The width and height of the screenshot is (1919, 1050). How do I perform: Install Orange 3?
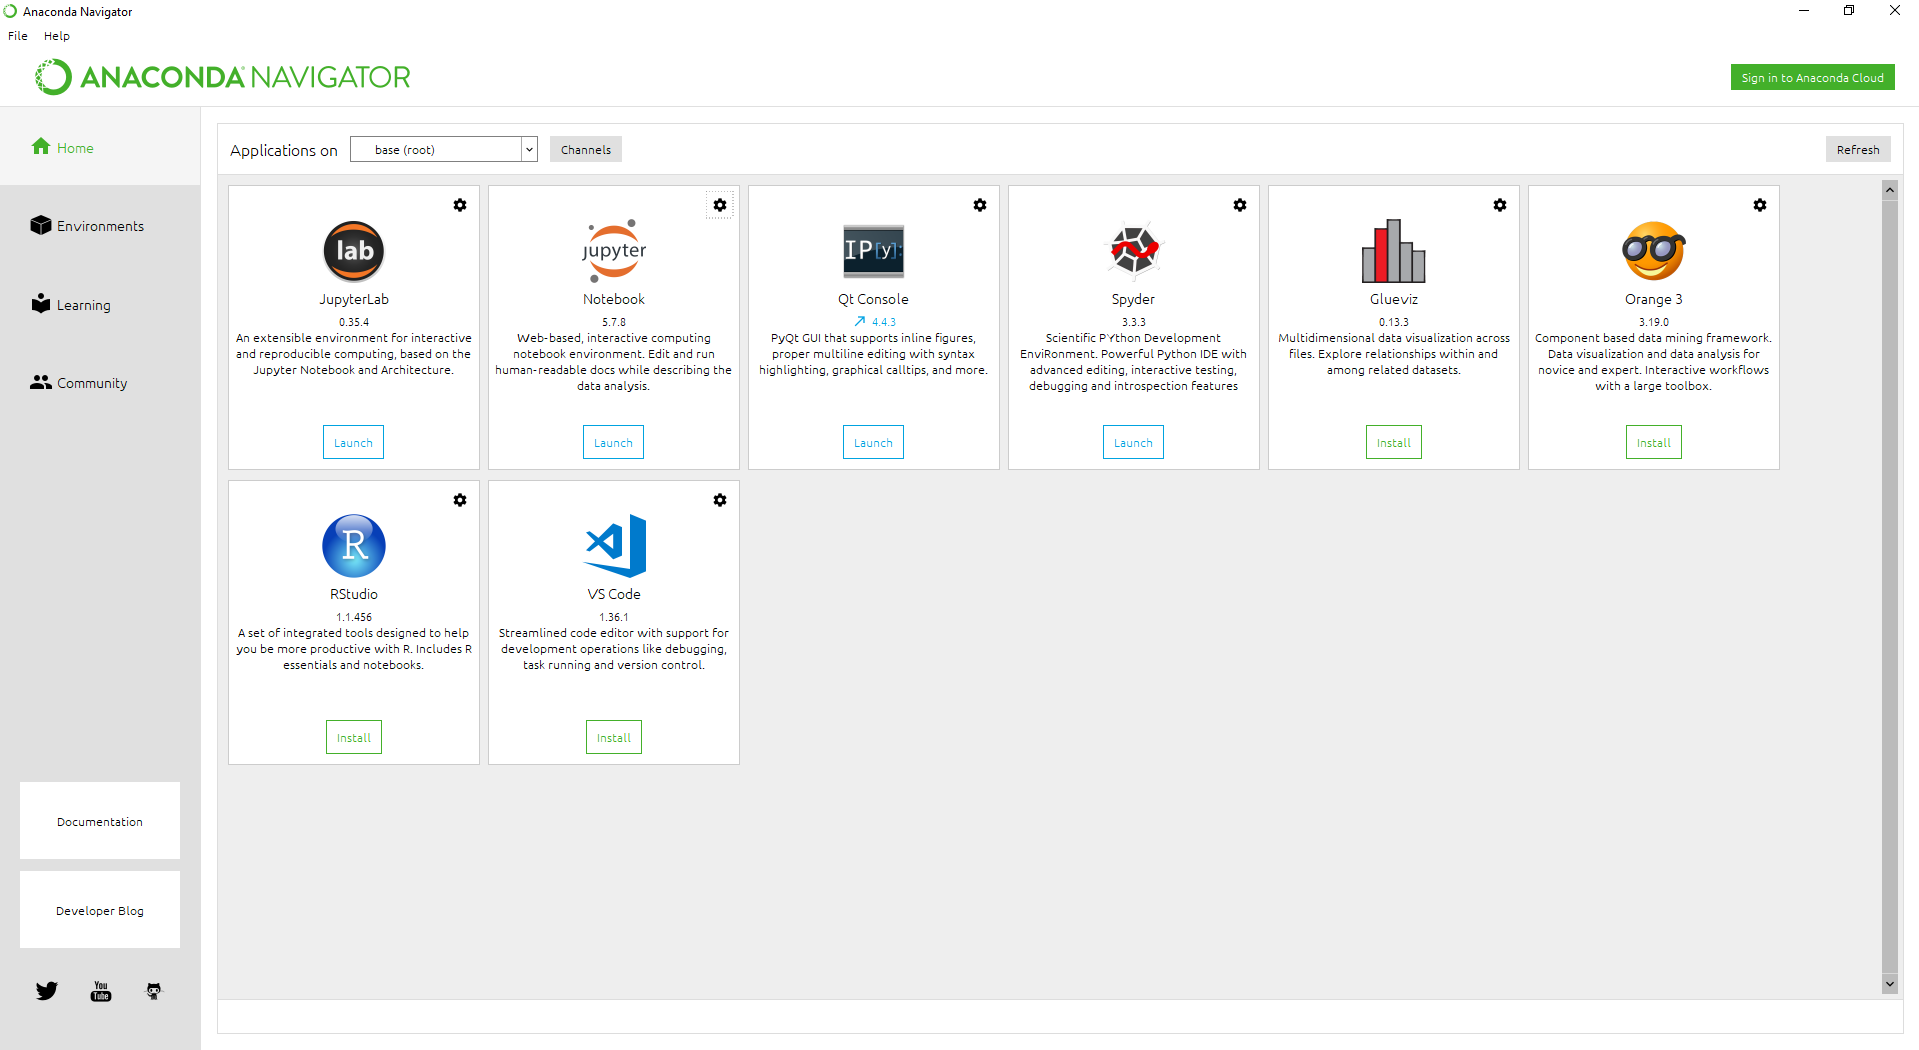[1654, 443]
